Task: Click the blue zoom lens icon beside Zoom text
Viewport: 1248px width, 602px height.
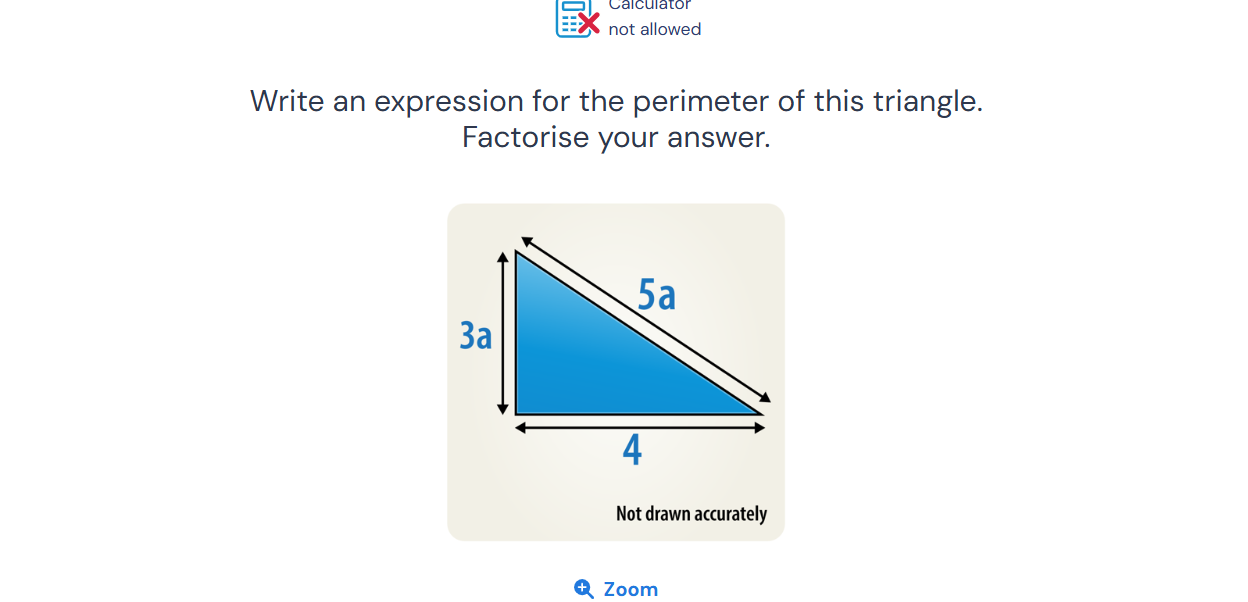Action: (582, 589)
